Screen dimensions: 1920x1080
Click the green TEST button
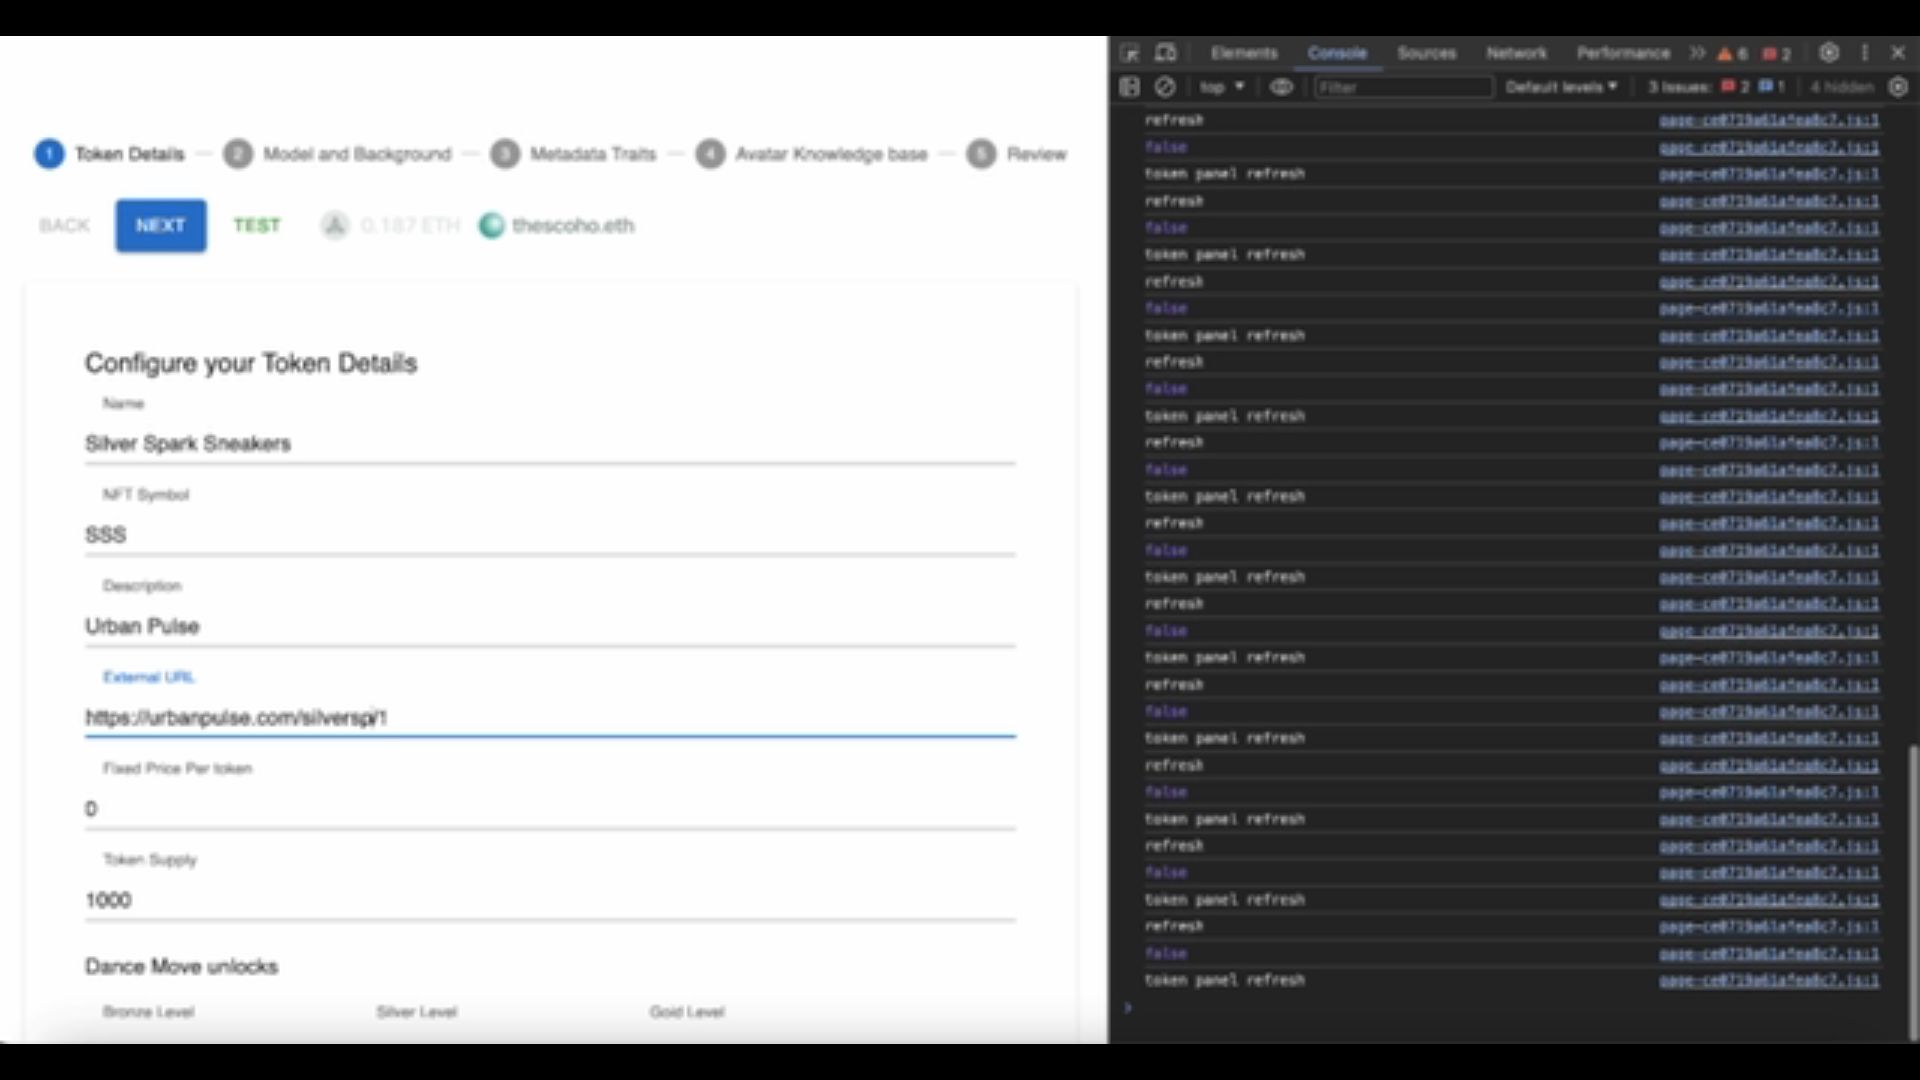coord(256,225)
